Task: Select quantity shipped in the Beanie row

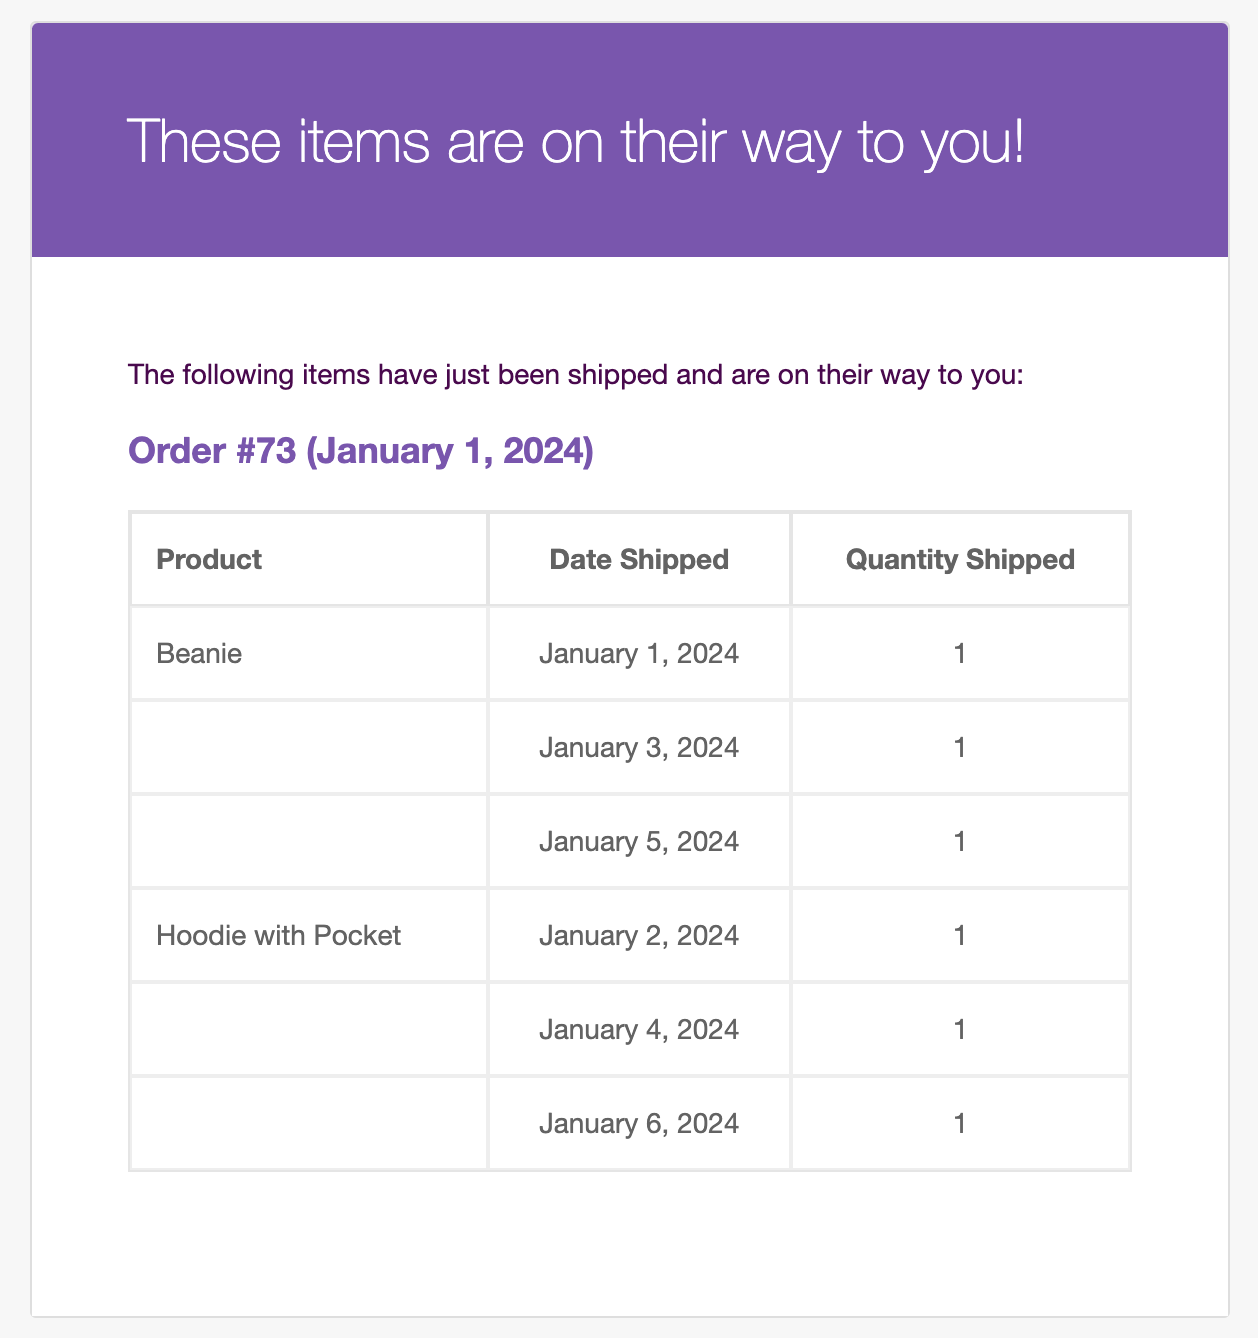Action: (x=960, y=654)
